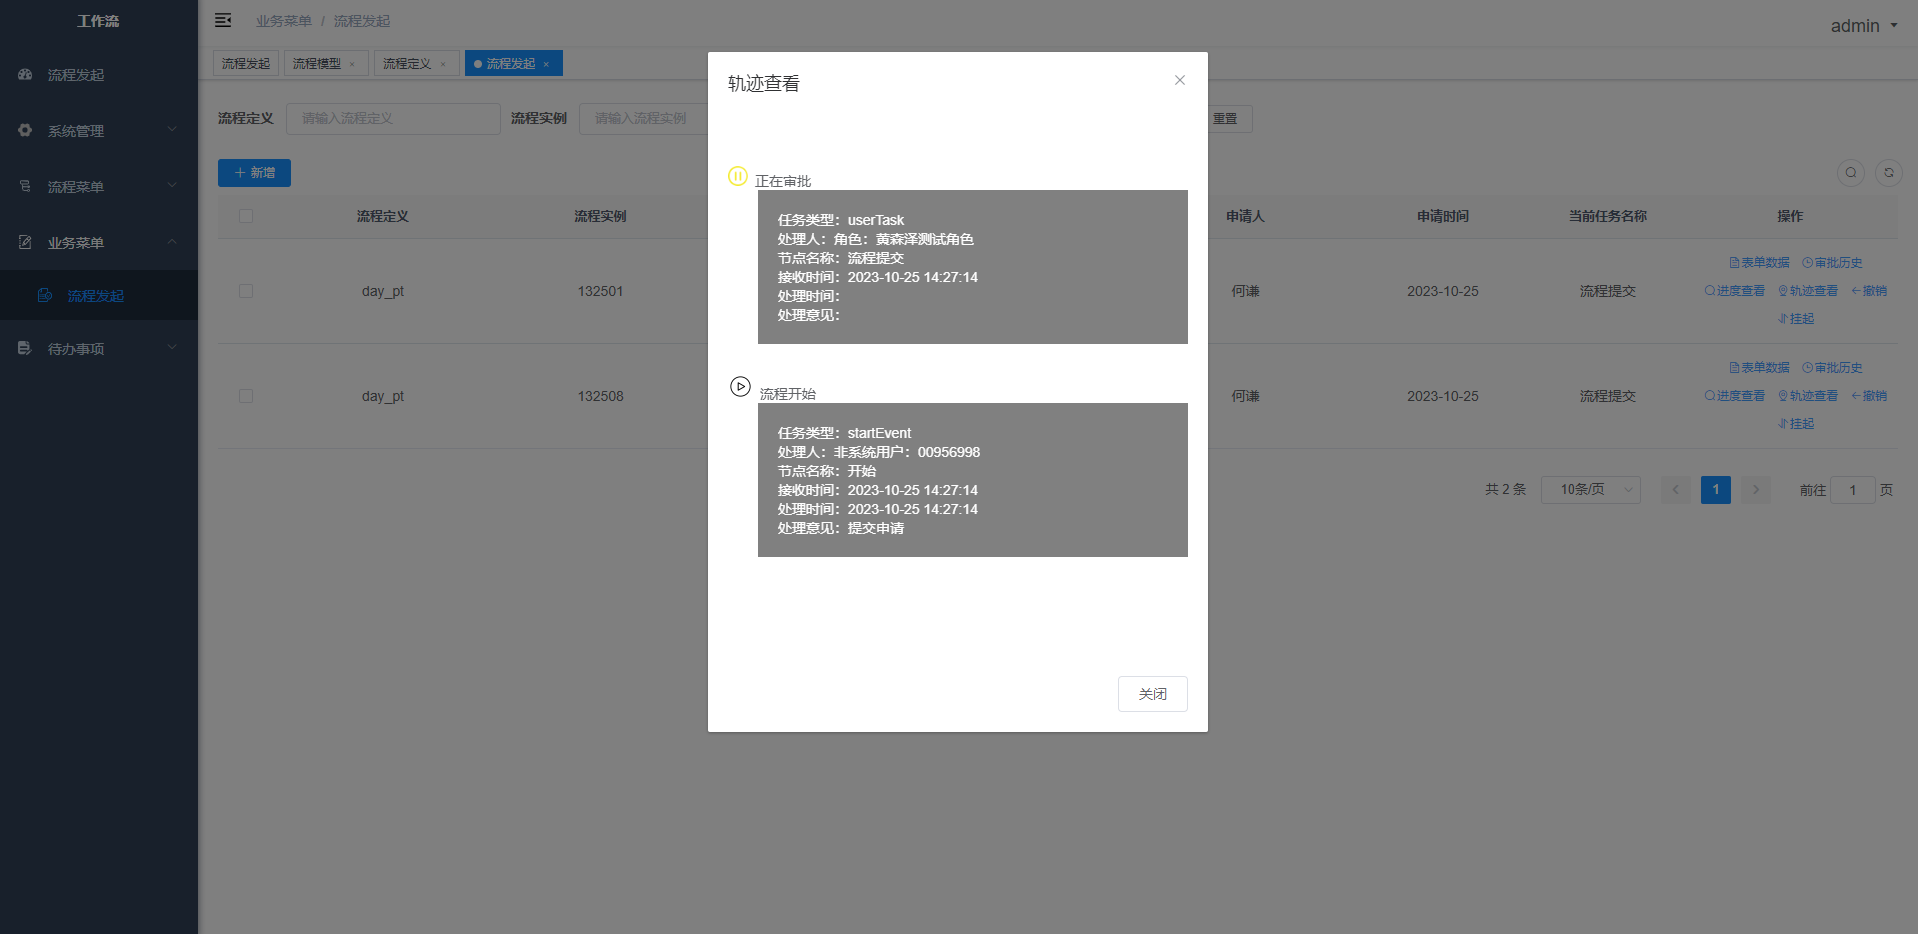Collapse 业务菜单 sidebar menu
The width and height of the screenshot is (1918, 934).
pyautogui.click(x=99, y=243)
